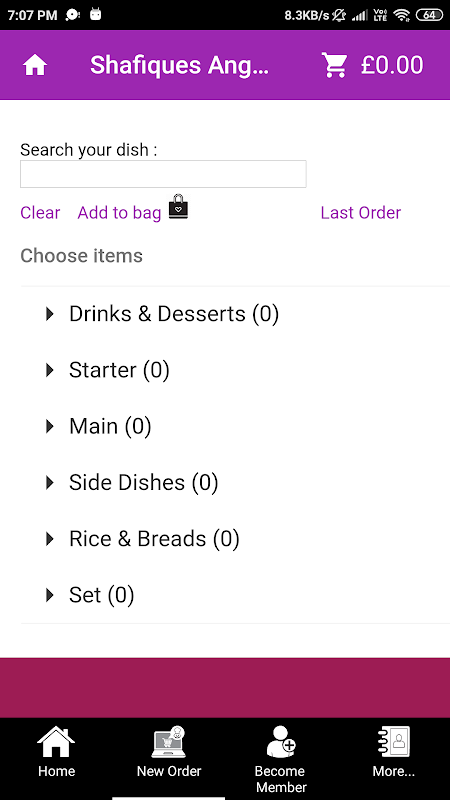450x800 pixels.
Task: Open the Last Order link
Action: (361, 213)
